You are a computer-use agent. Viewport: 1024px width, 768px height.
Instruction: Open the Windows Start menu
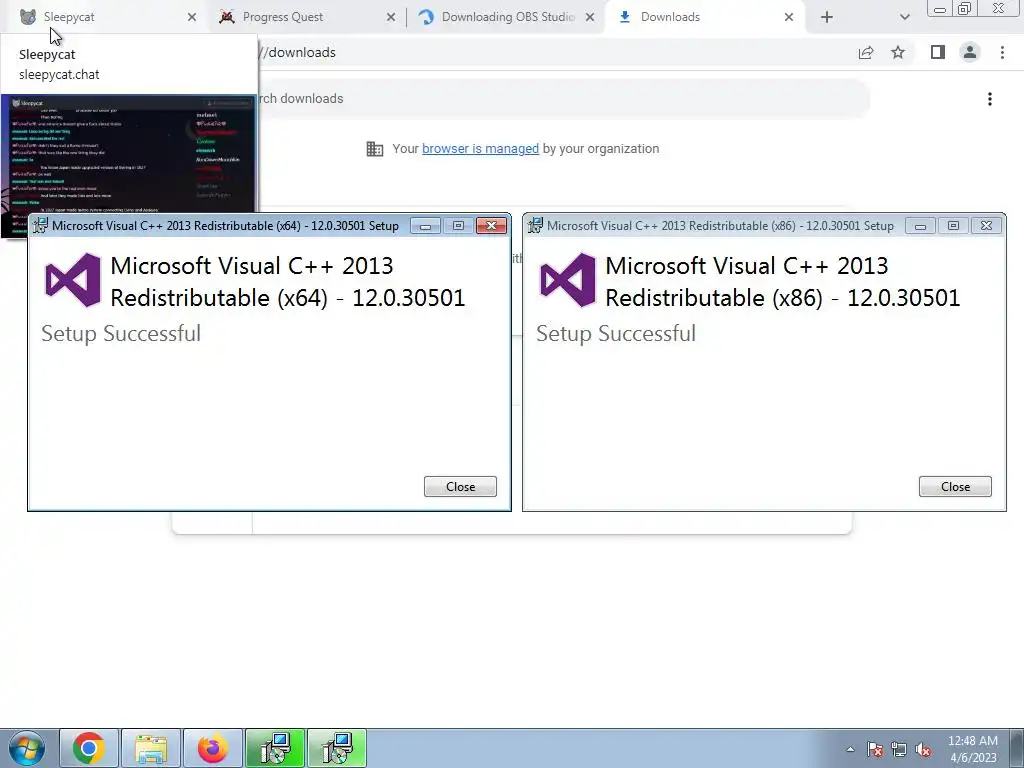pyautogui.click(x=27, y=749)
